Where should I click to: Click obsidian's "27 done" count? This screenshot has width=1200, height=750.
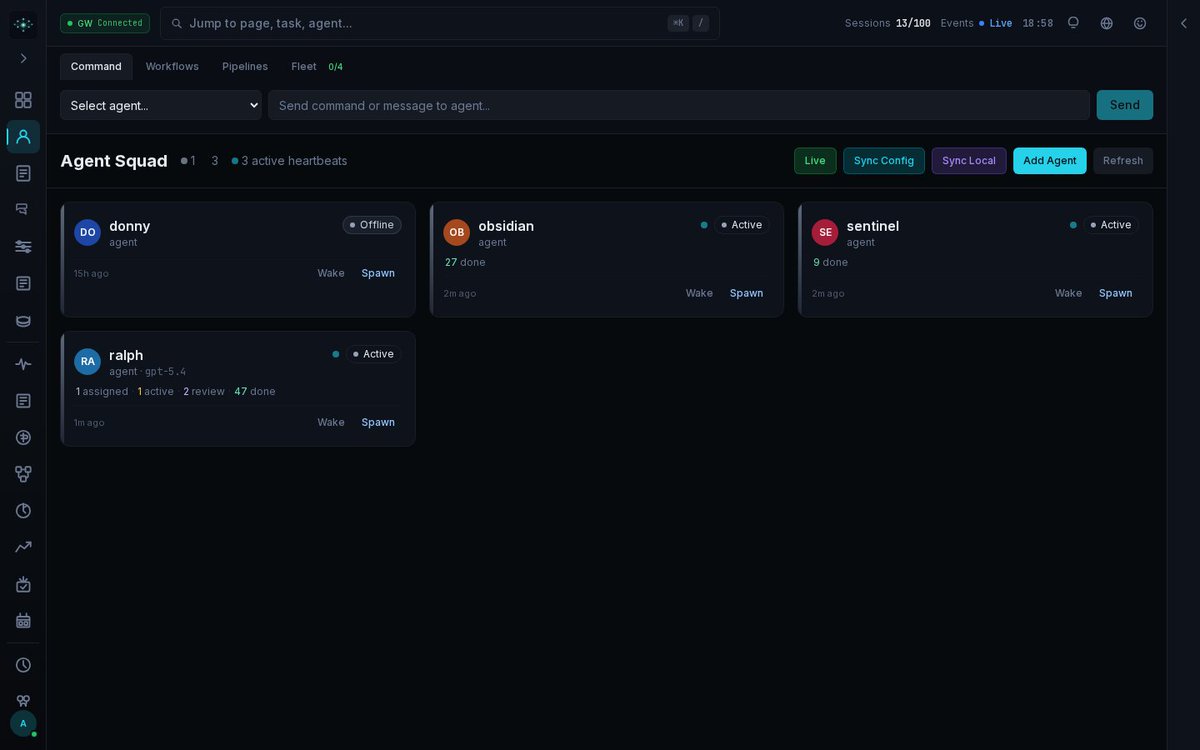pos(465,262)
